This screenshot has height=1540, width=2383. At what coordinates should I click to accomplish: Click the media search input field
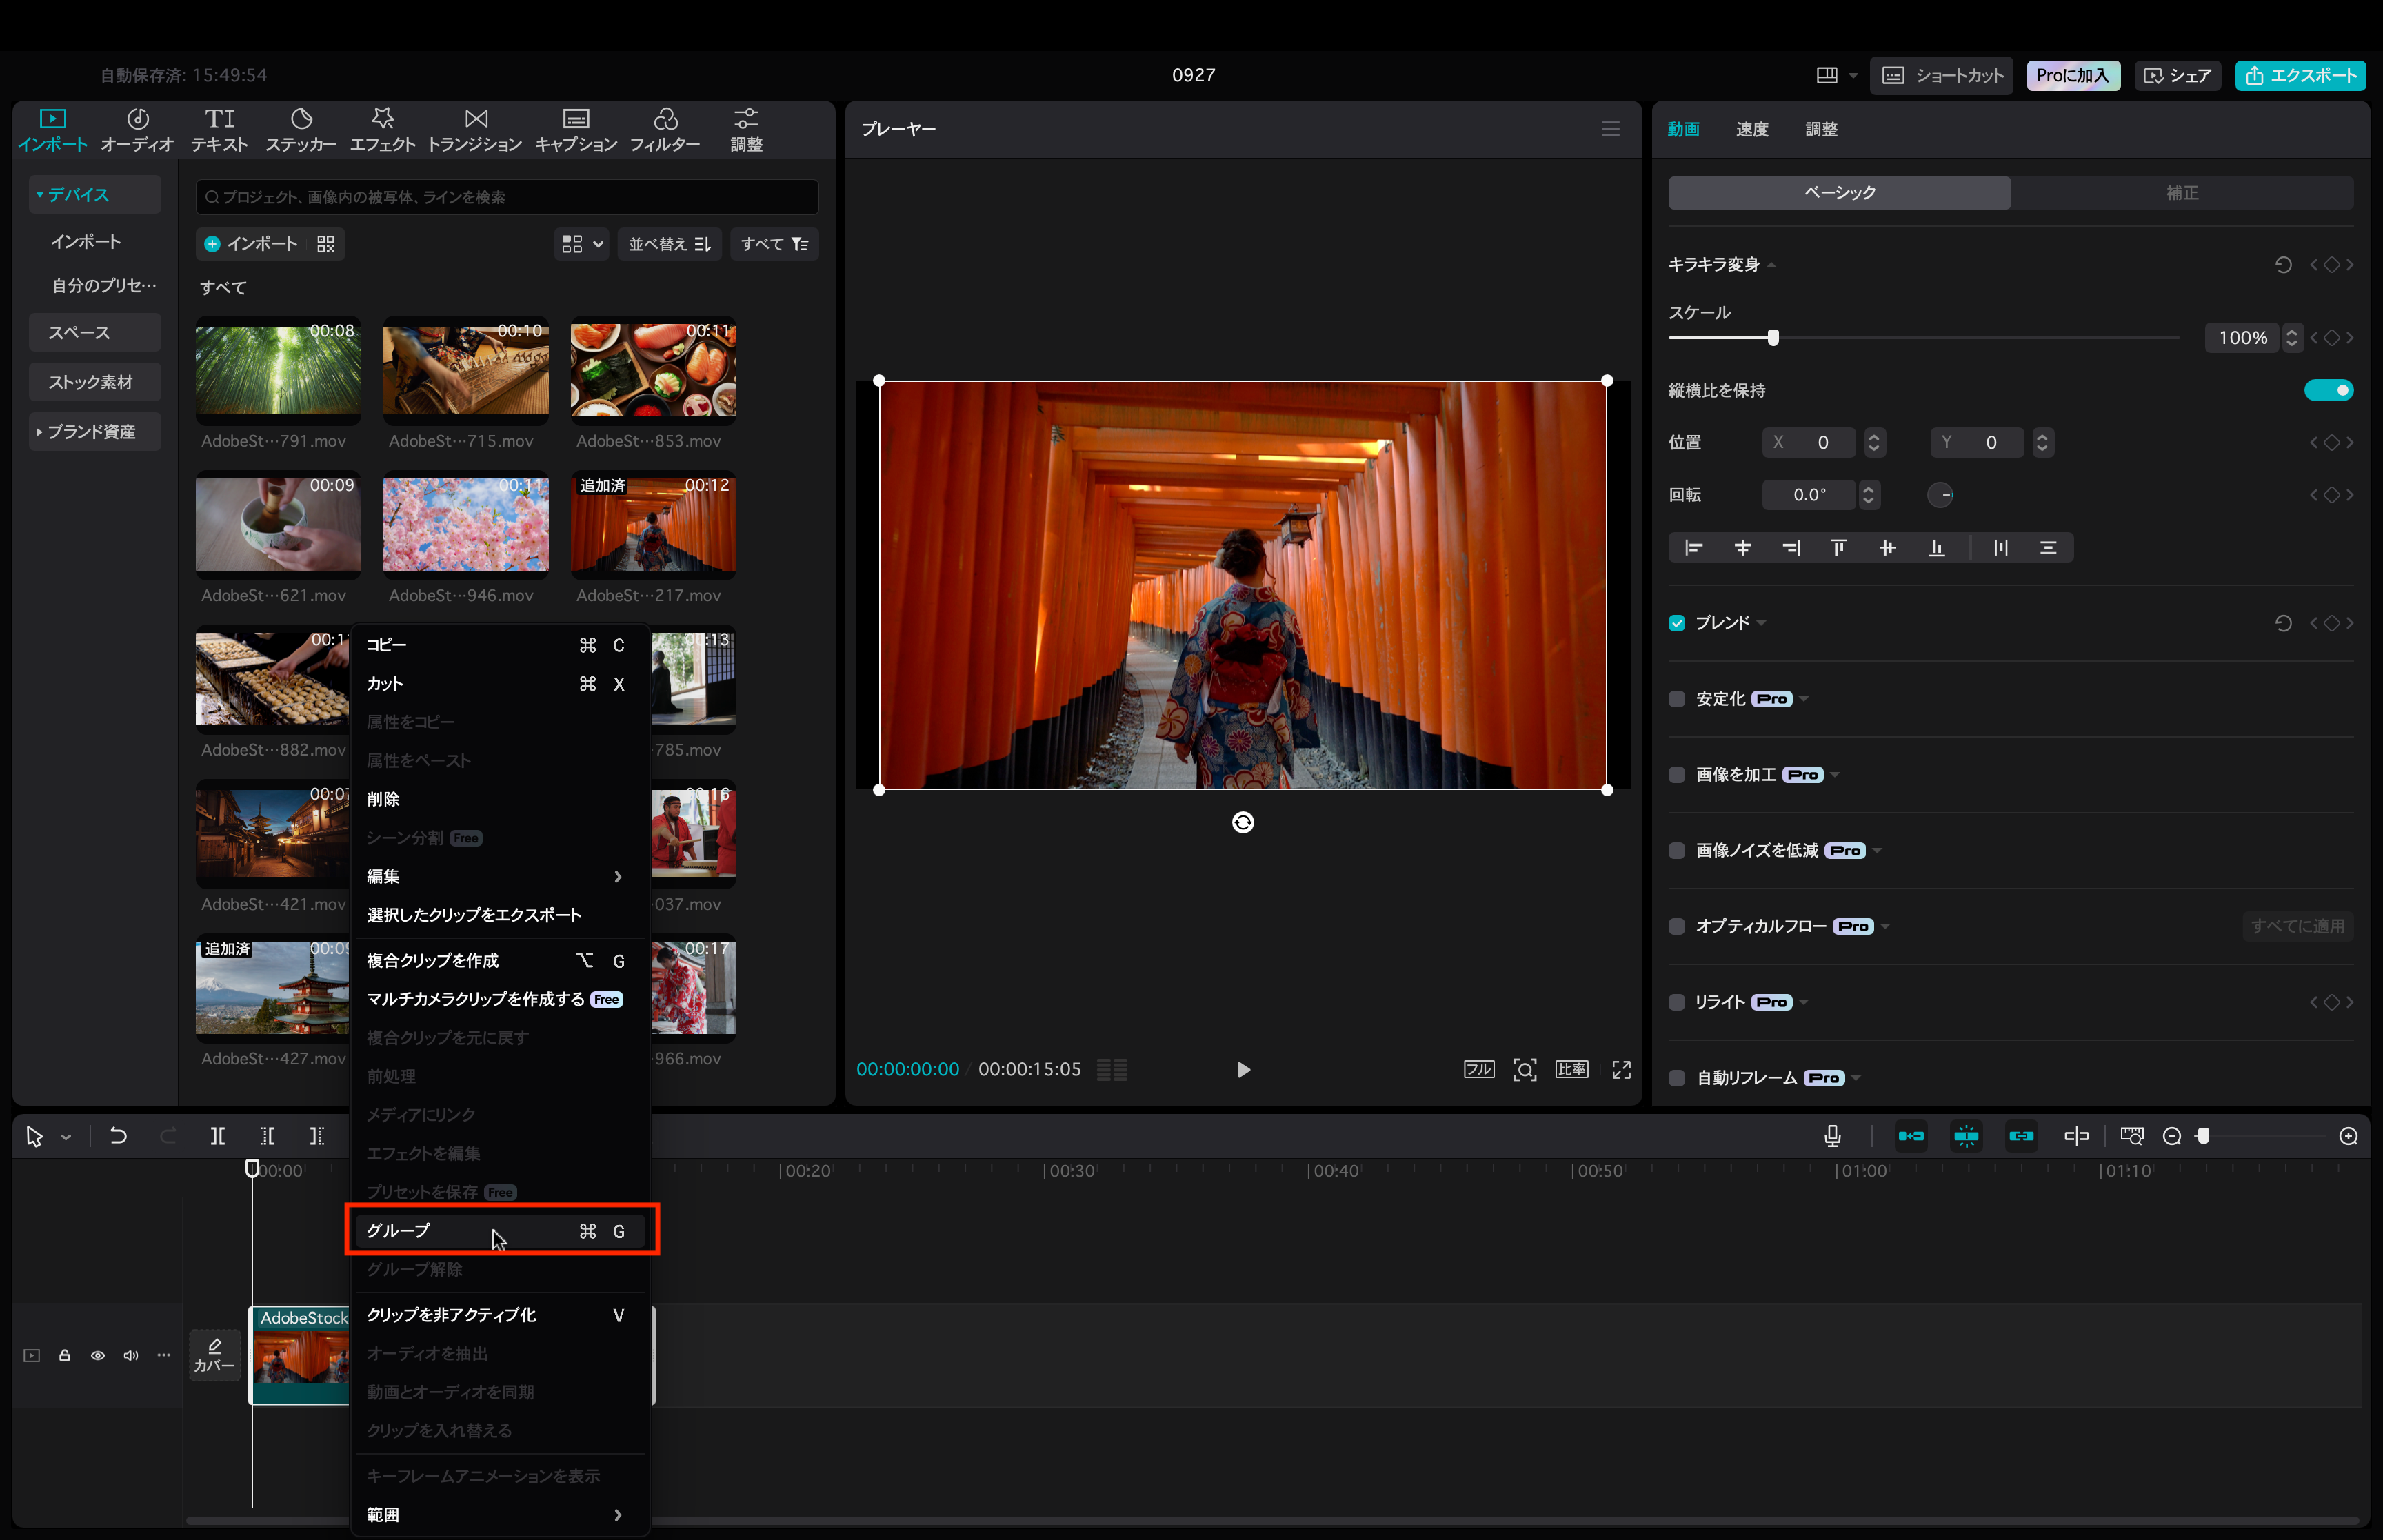(507, 197)
